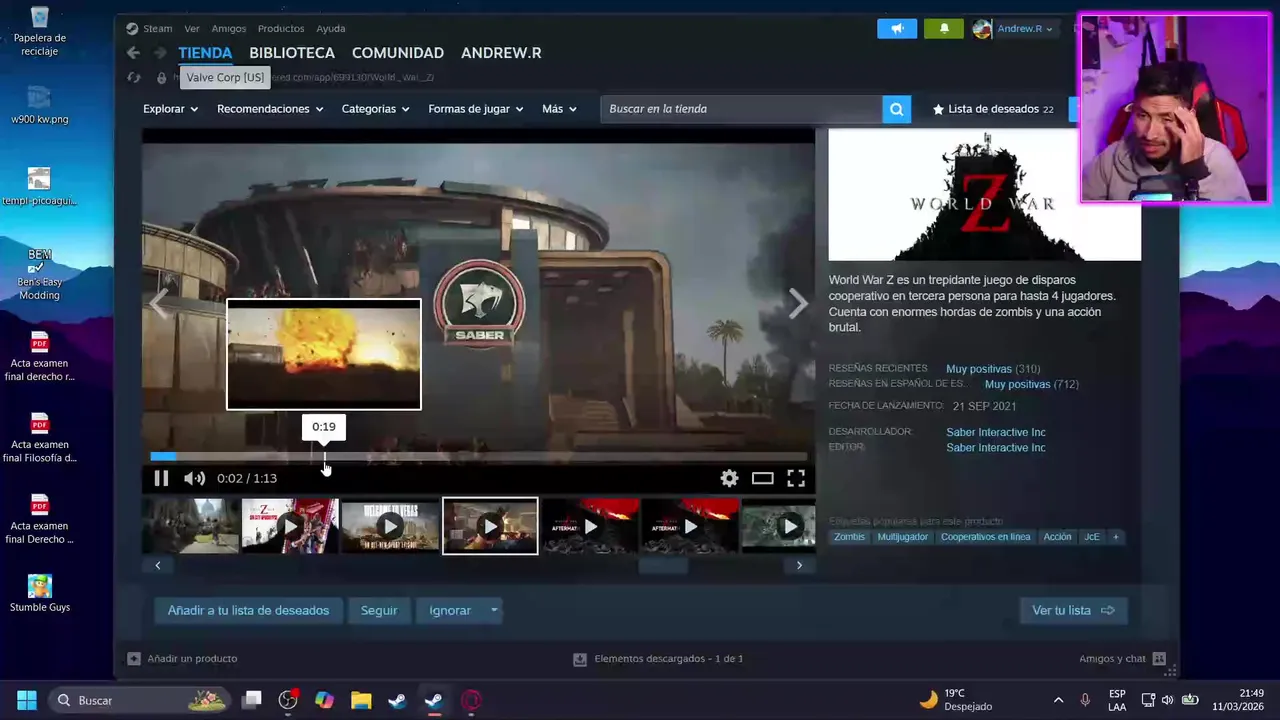Screen dimensions: 1280x720
Task: Select the Cooperativos en línea tag
Action: coord(985,537)
